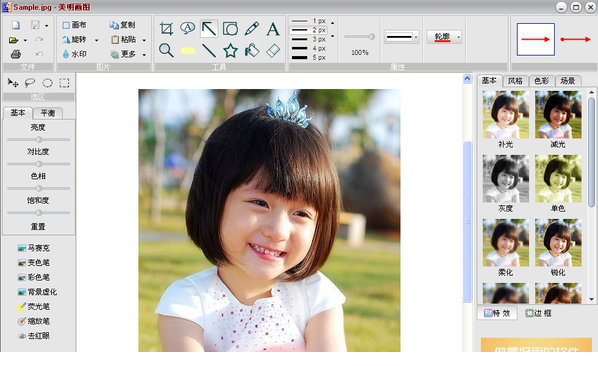Select the eraser tool
This screenshot has width=598, height=366.
point(273,50)
